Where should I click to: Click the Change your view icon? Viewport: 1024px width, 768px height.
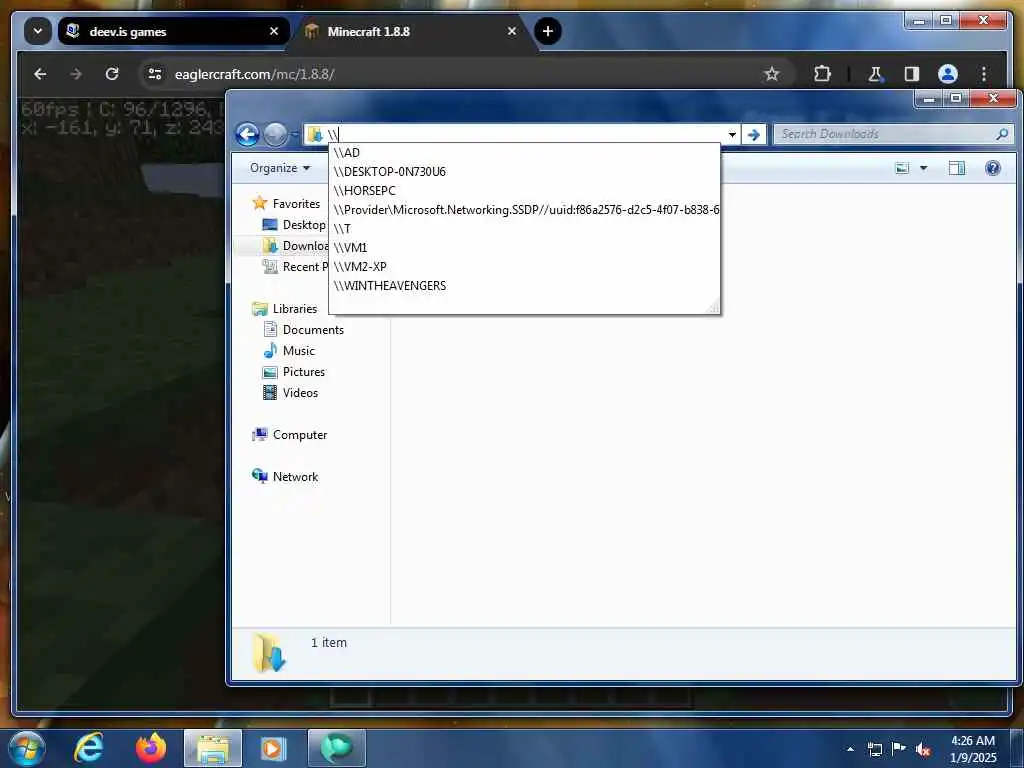tap(902, 168)
